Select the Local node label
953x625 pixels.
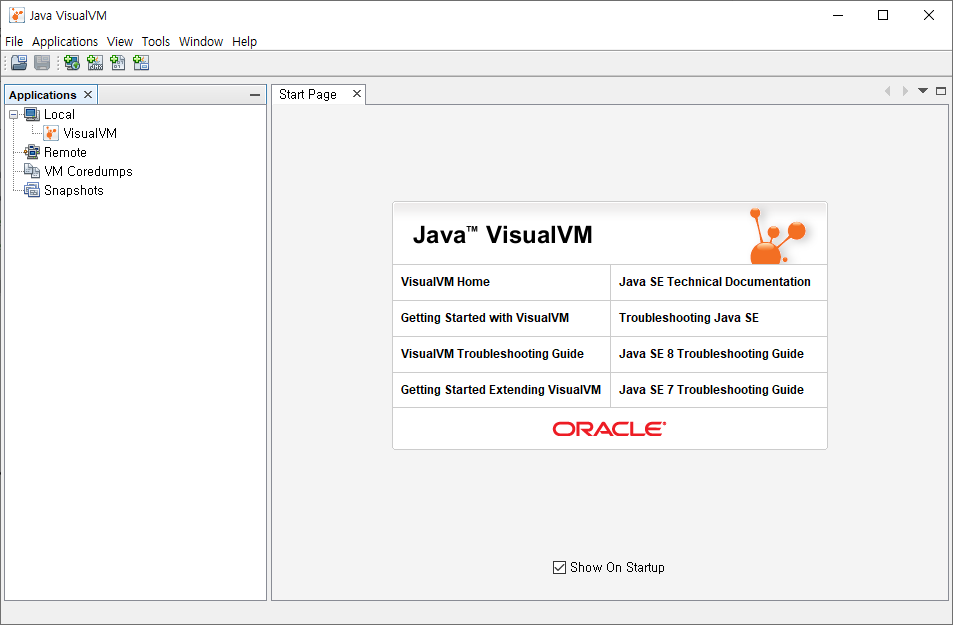(x=59, y=114)
